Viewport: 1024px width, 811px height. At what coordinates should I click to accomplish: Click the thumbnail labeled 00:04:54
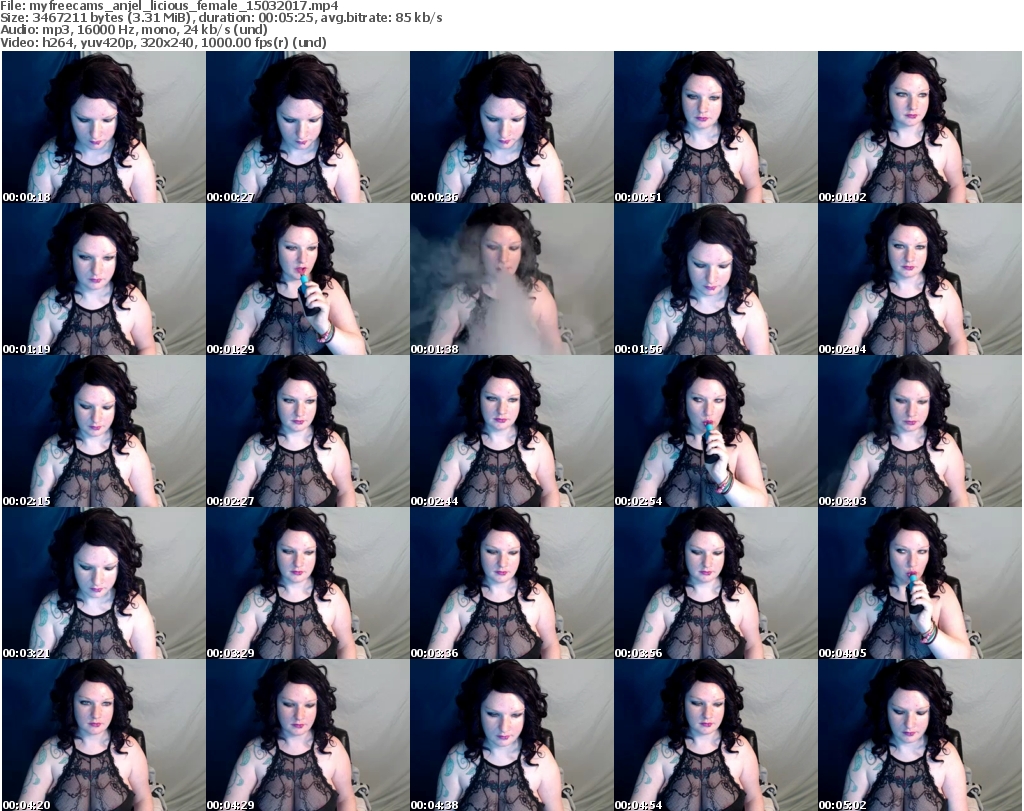click(715, 735)
